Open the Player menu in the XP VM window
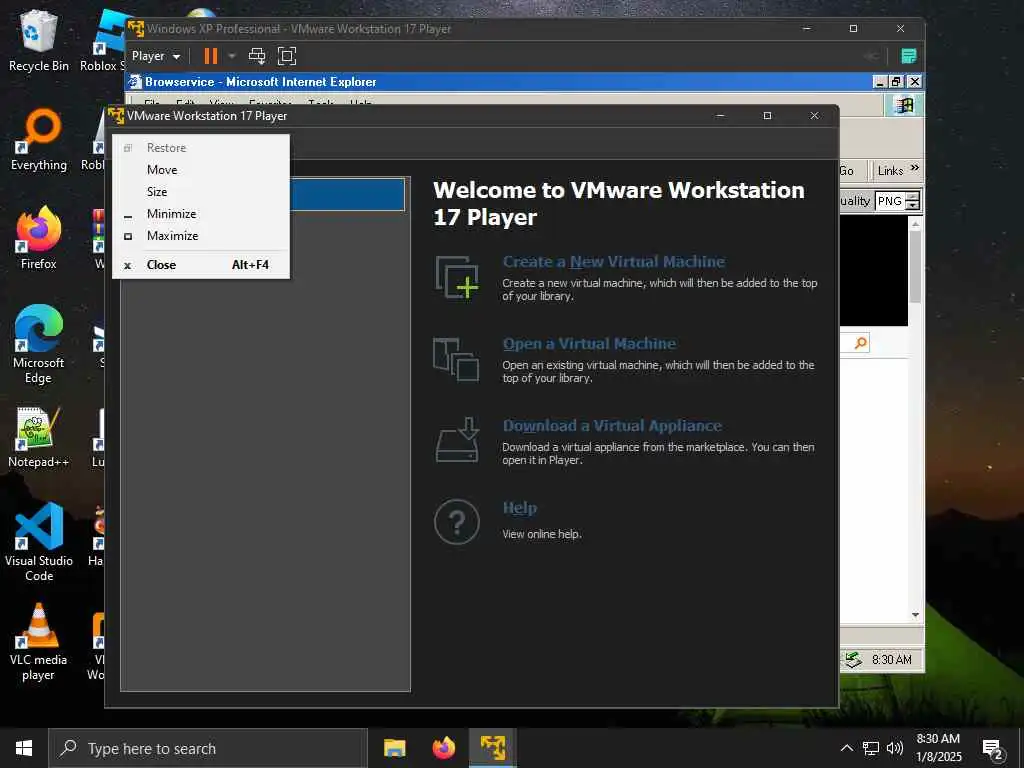Screen dimensions: 1024x768 point(155,56)
